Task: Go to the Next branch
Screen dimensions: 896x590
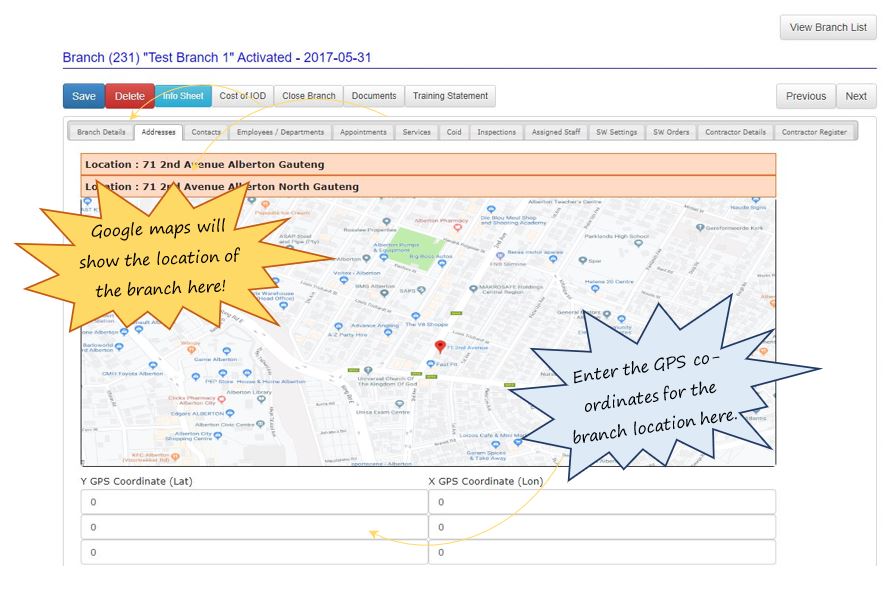Action: tap(856, 96)
